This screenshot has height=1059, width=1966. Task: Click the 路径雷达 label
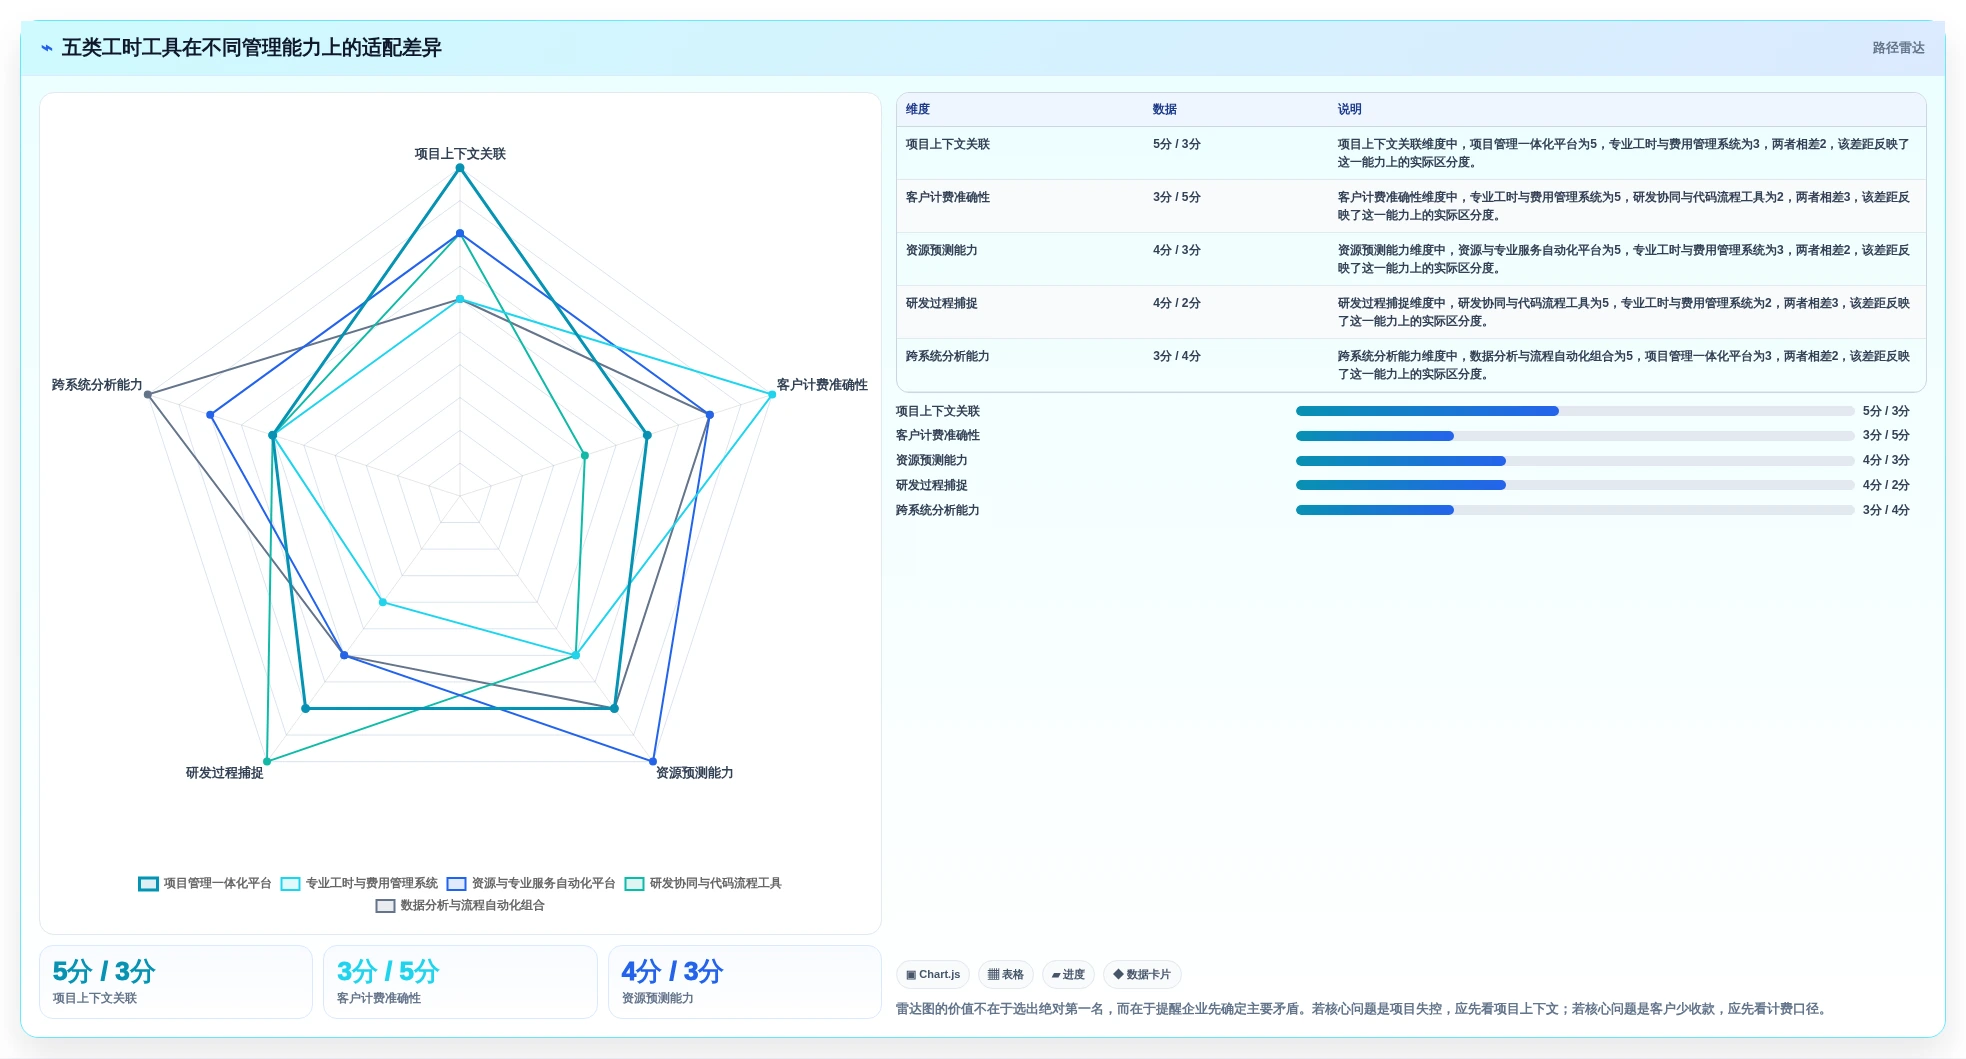(1898, 48)
